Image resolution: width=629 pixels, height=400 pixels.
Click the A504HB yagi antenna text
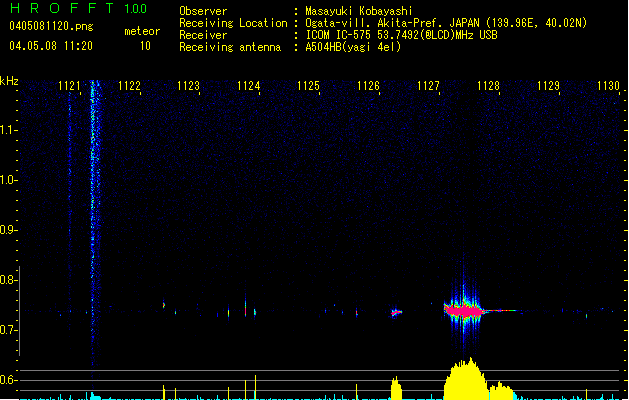point(353,46)
